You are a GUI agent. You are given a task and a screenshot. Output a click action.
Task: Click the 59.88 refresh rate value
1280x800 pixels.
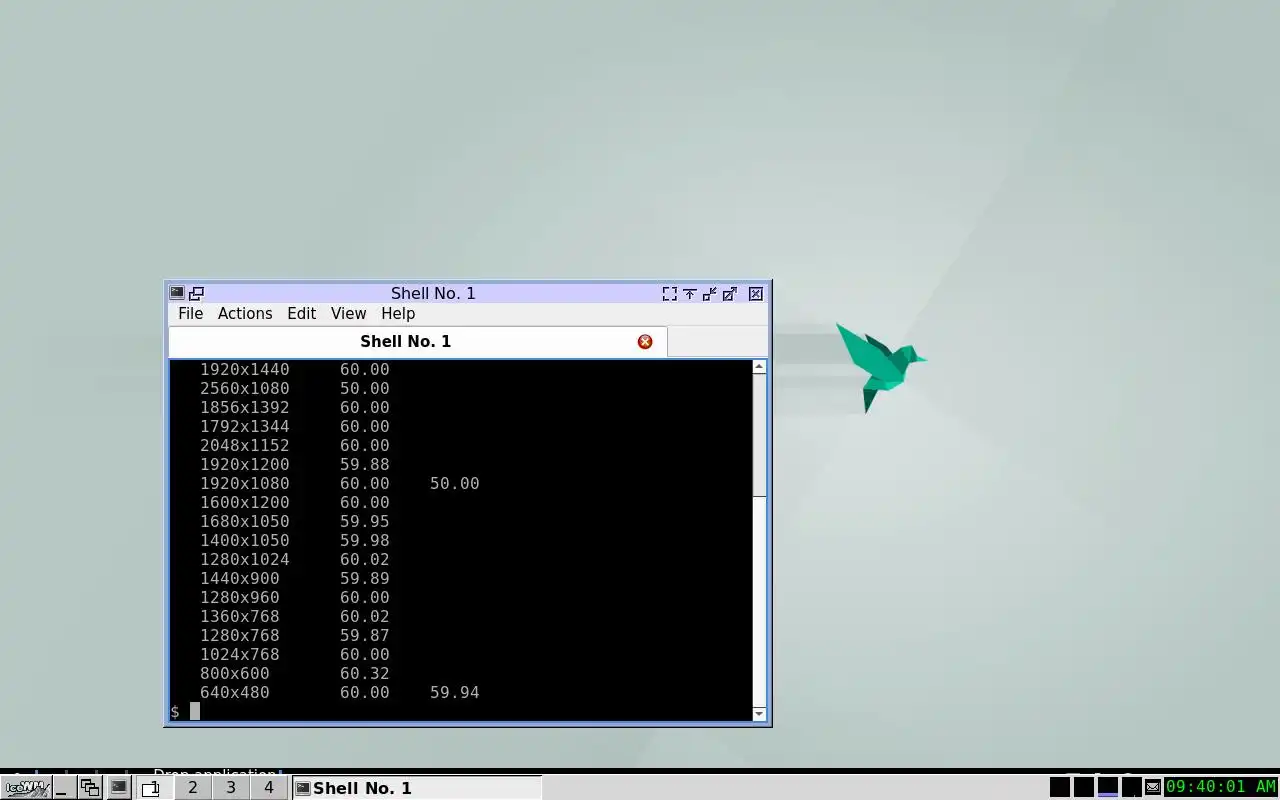click(365, 465)
